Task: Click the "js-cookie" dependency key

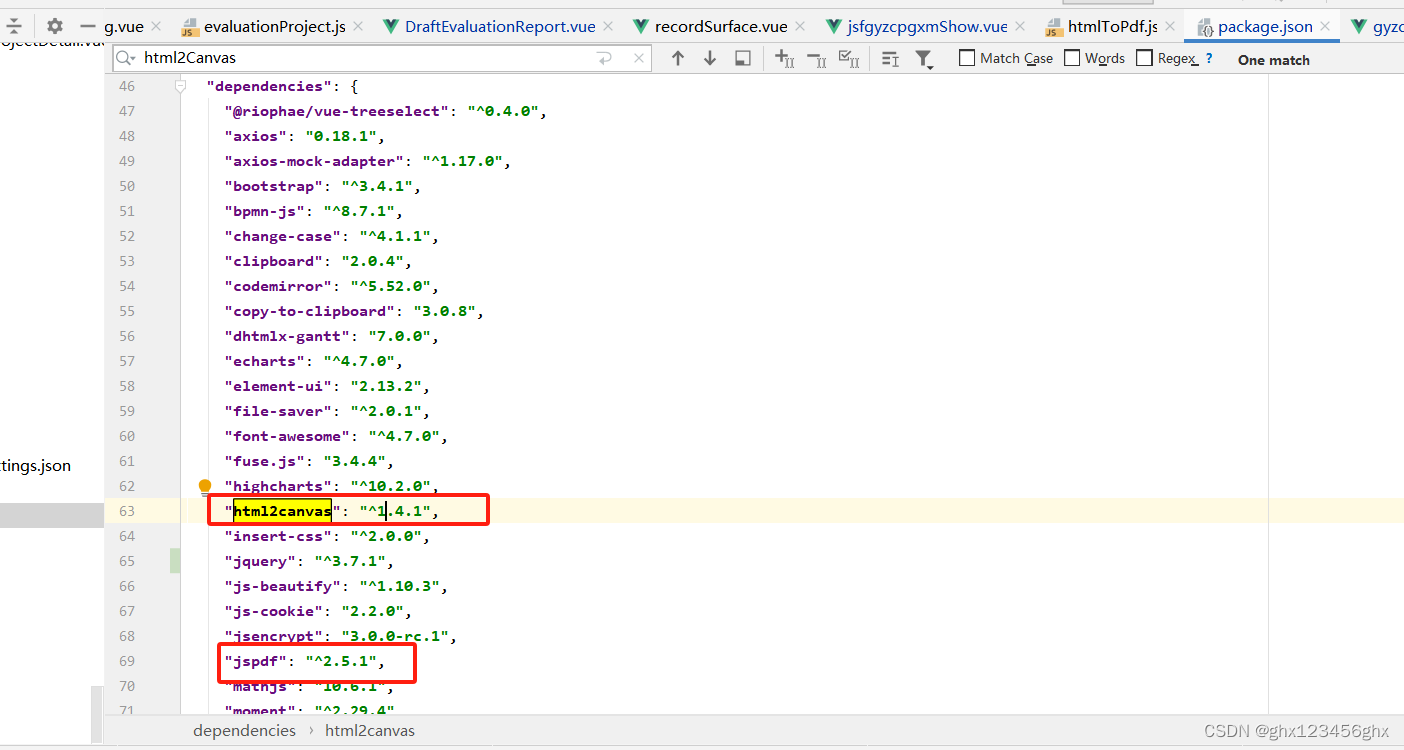Action: coord(274,611)
